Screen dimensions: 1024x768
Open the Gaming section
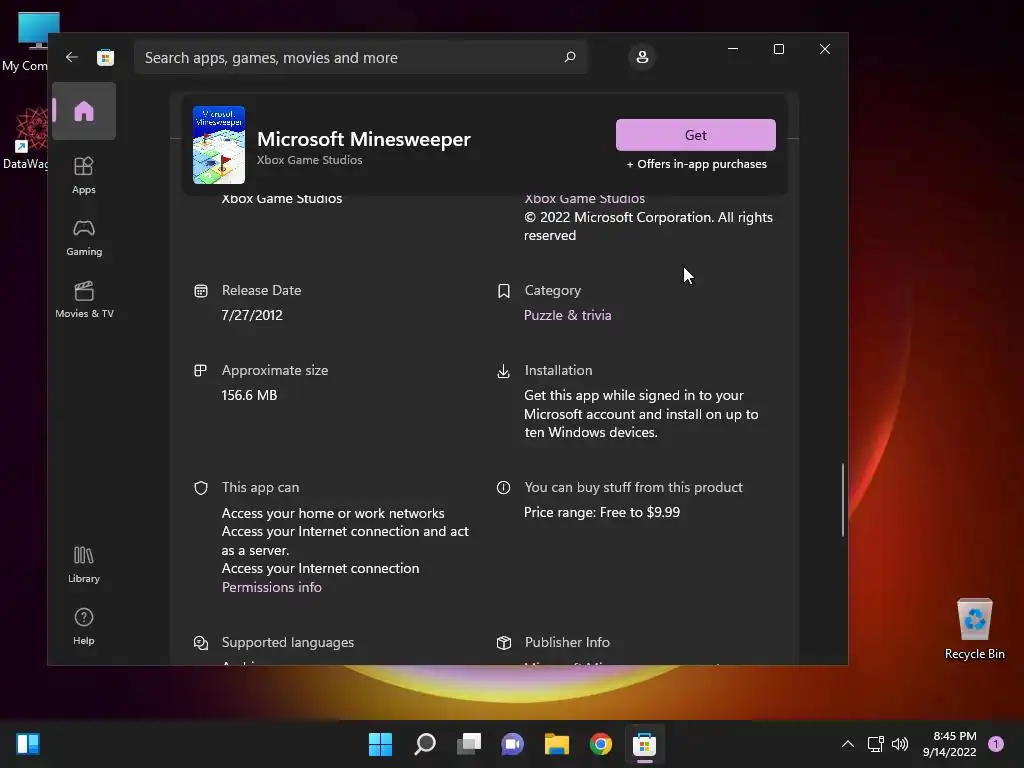tap(84, 237)
